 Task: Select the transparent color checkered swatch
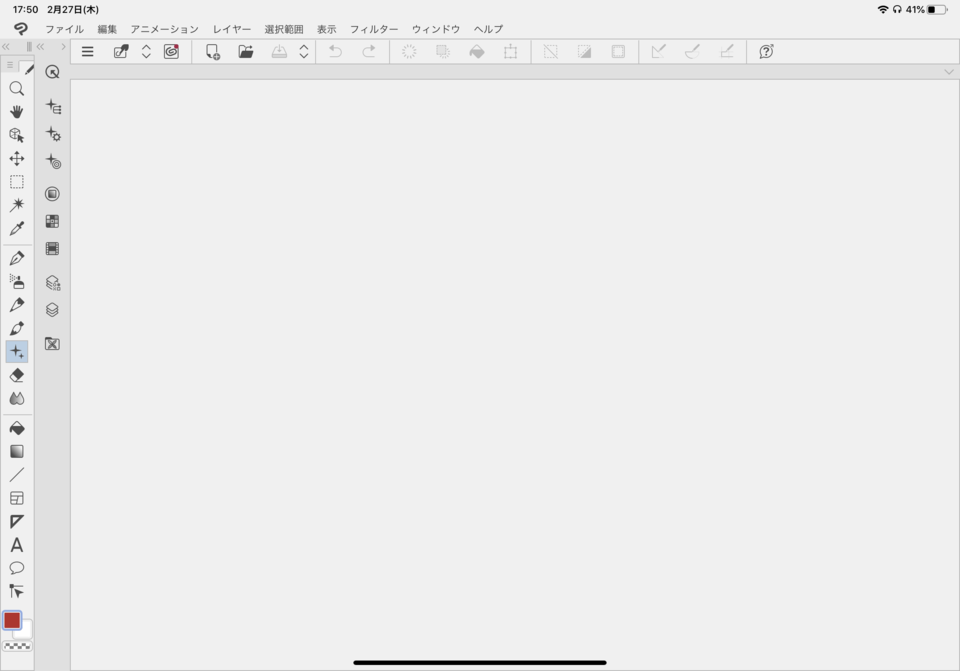click(17, 647)
